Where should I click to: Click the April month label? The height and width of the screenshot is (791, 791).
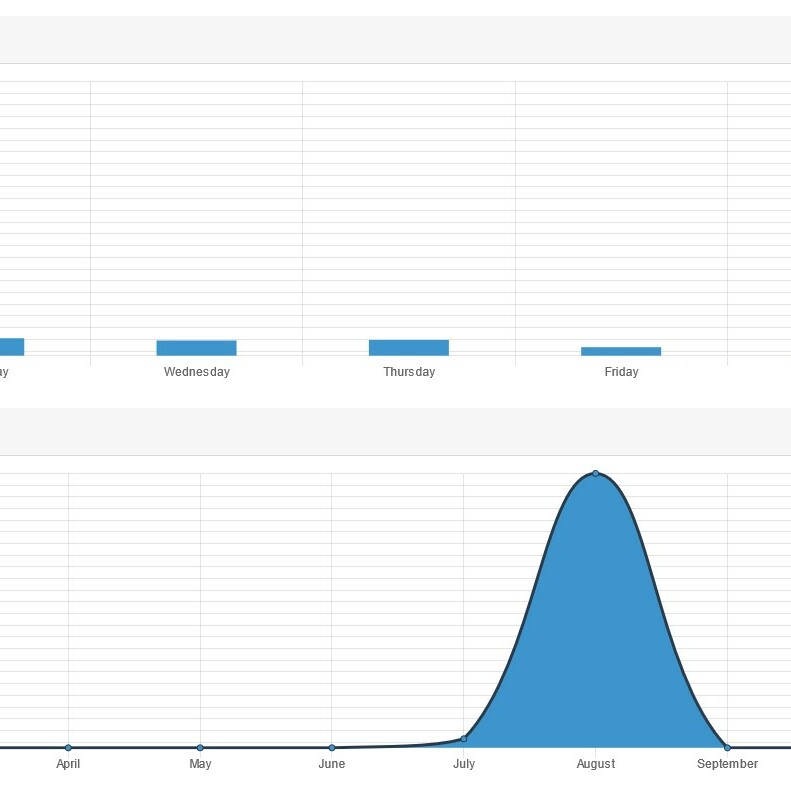[x=68, y=764]
